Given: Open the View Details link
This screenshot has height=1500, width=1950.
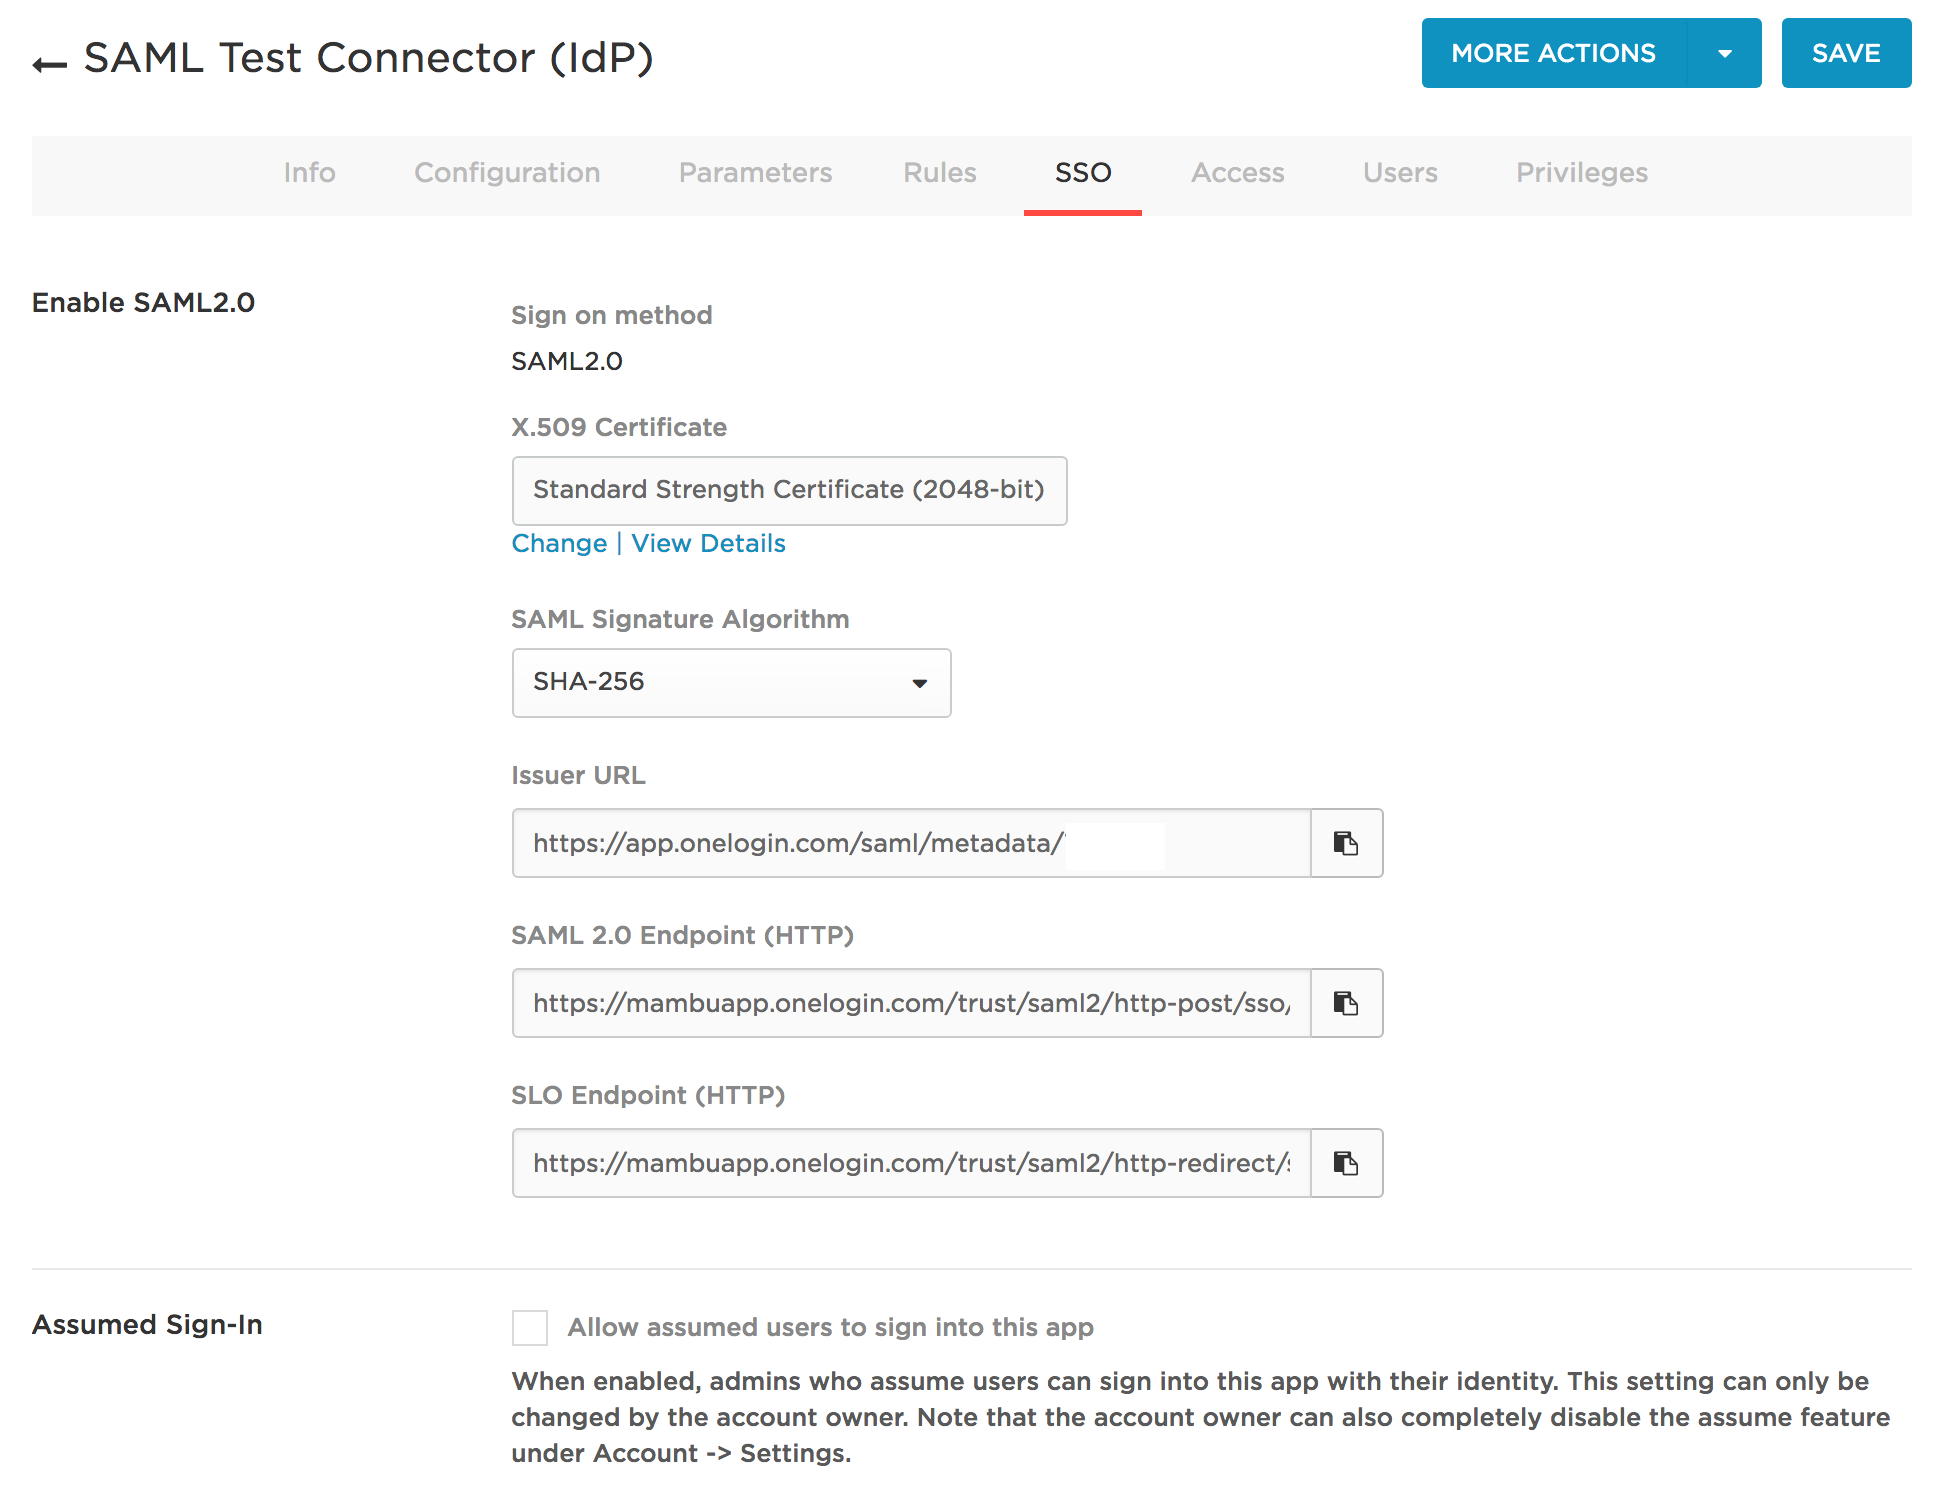Looking at the screenshot, I should point(708,543).
